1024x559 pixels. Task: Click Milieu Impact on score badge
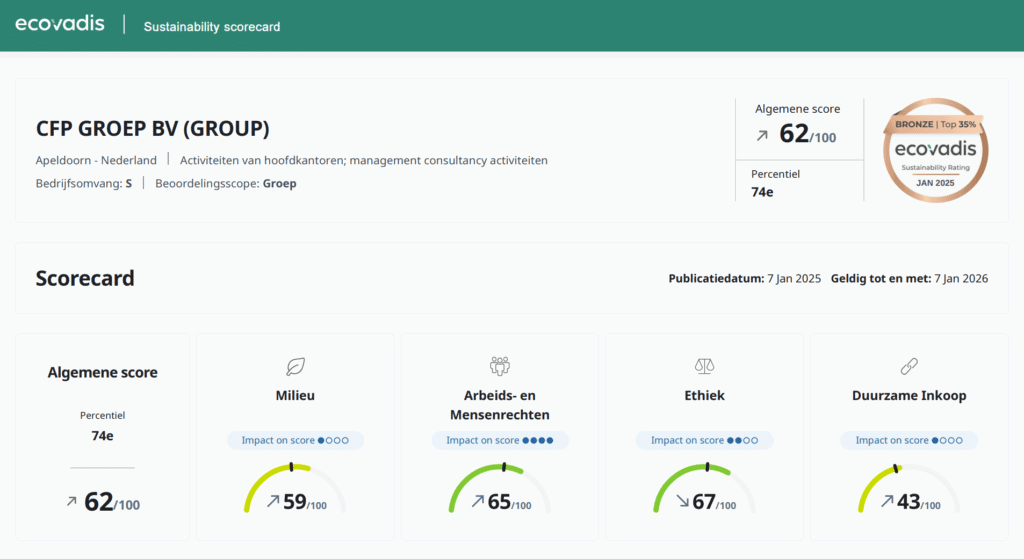295,440
